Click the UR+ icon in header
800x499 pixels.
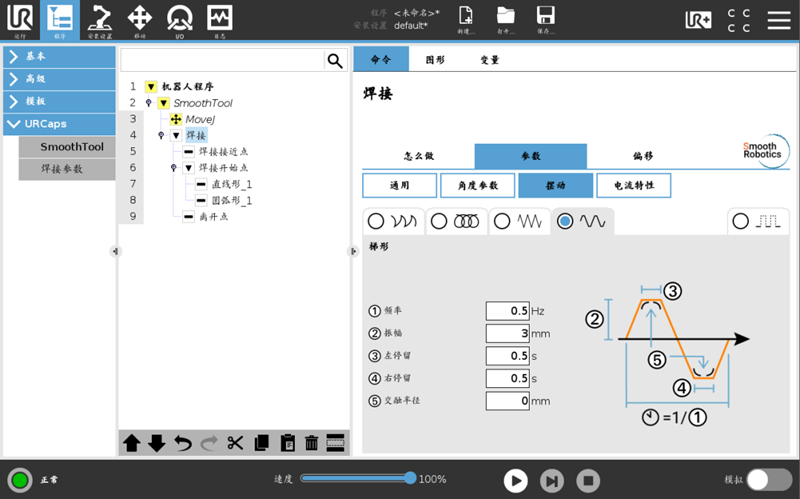[698, 20]
